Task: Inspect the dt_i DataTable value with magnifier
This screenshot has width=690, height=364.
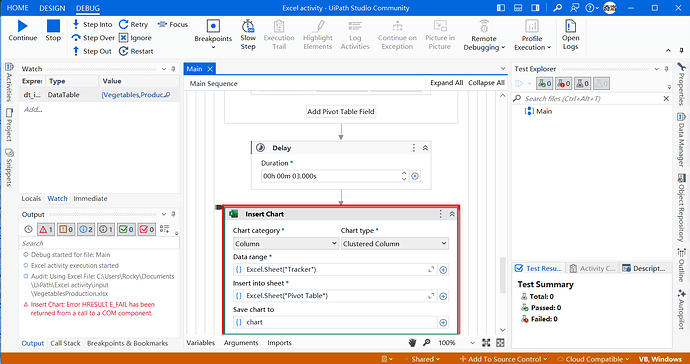Action: [167, 95]
